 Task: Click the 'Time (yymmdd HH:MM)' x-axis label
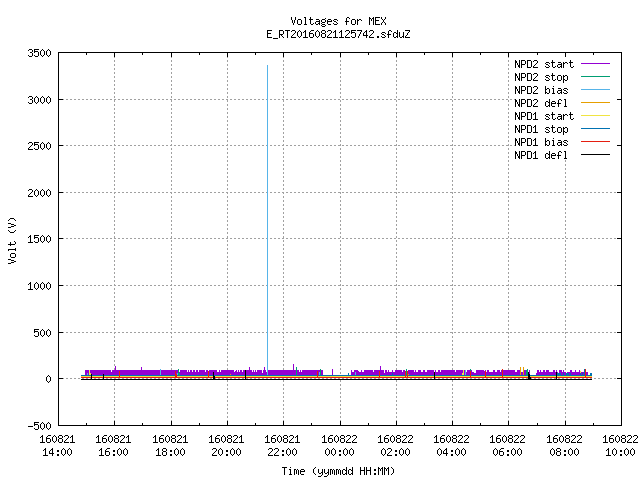[x=338, y=471]
